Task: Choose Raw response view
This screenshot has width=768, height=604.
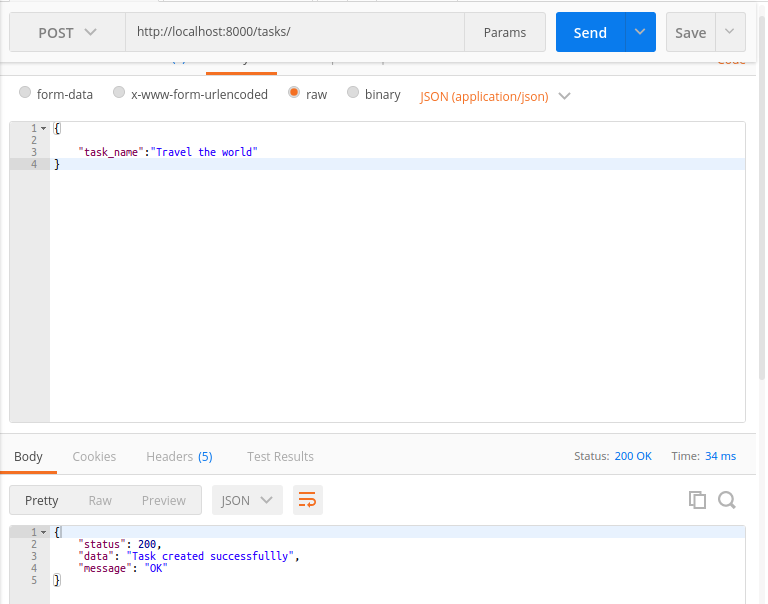Action: point(100,500)
